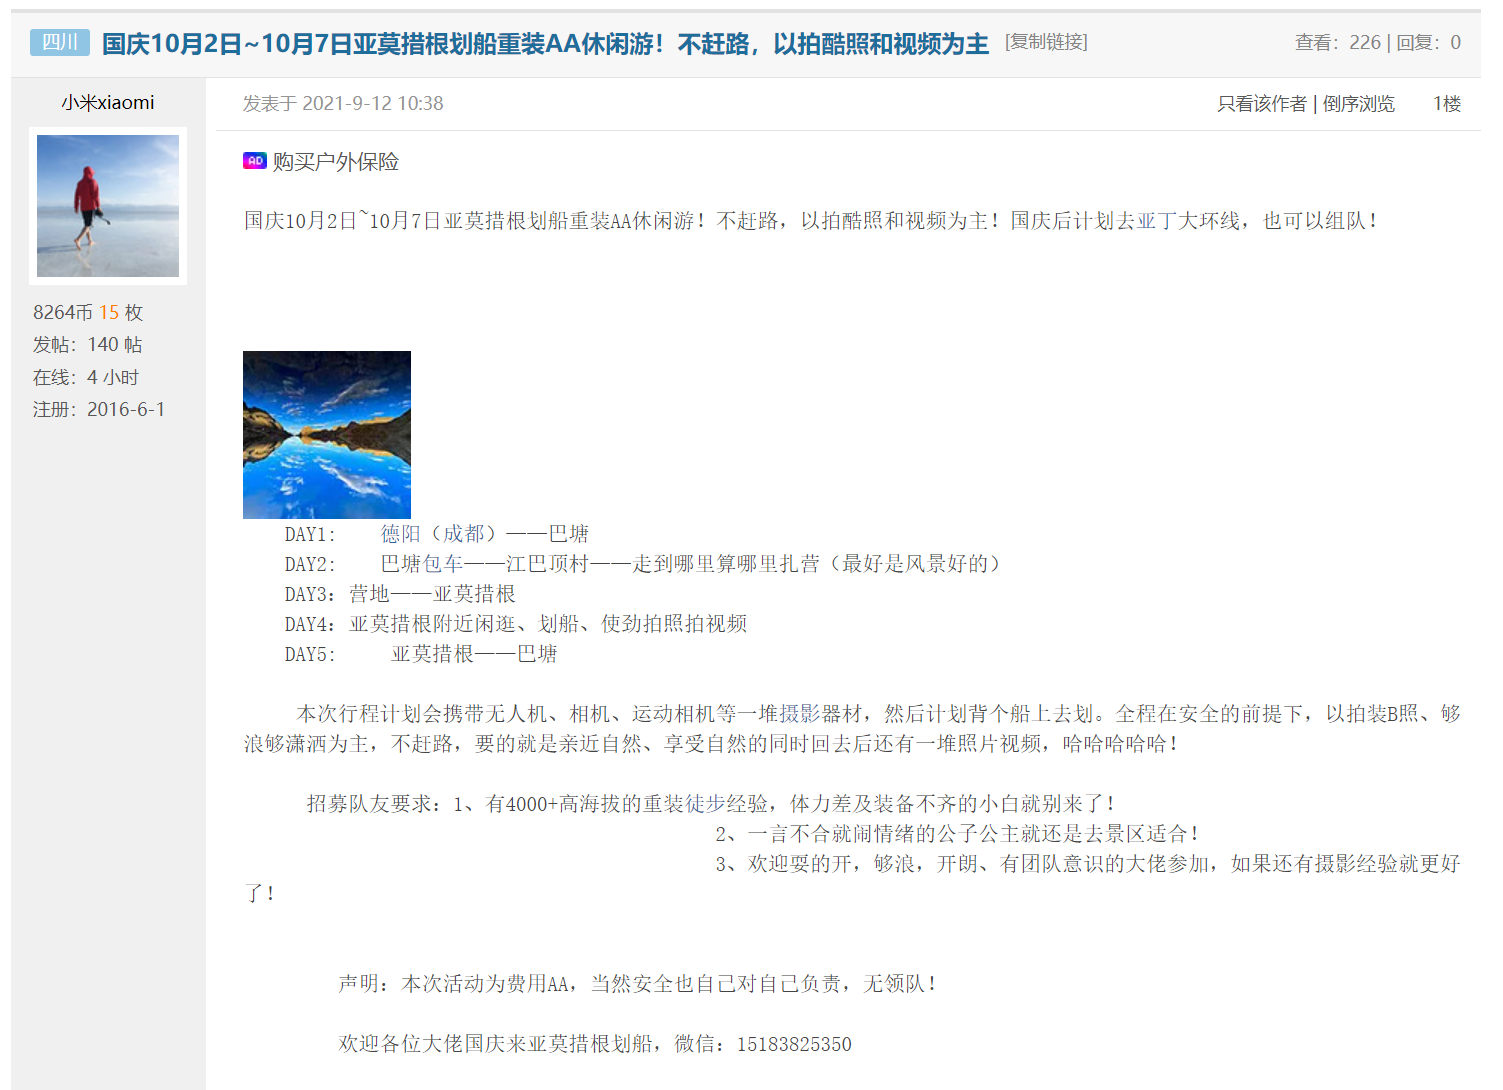Image resolution: width=1503 pixels, height=1090 pixels.
Task: Click the 1楼 floor label
Action: (1446, 104)
